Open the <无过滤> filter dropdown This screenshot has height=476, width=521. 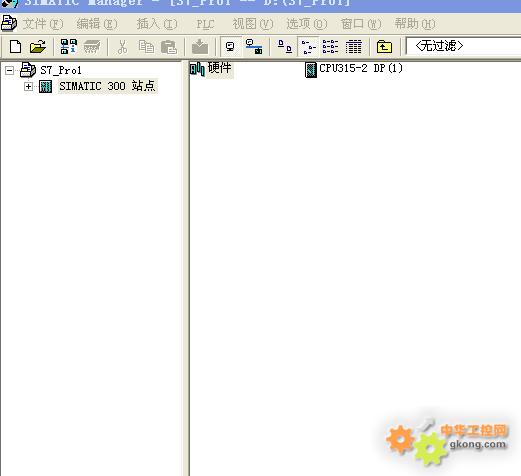463,46
